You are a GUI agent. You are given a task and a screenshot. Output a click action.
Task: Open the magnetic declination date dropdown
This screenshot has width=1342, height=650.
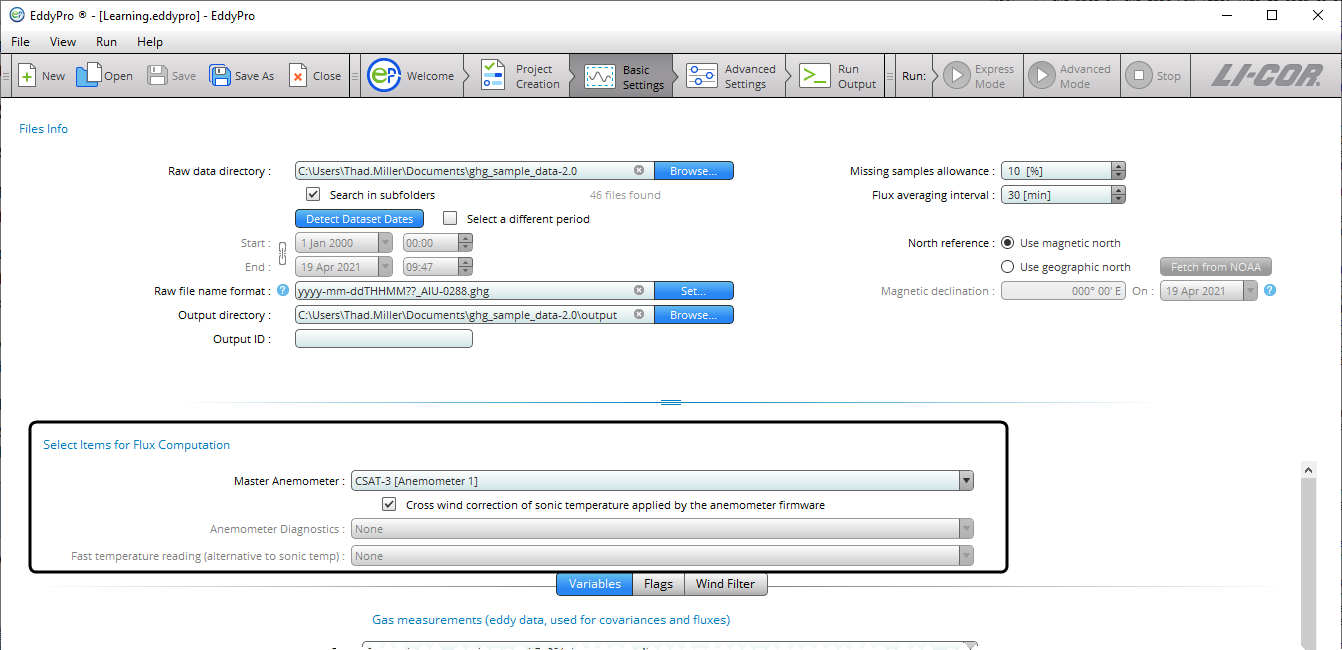[x=1250, y=291]
